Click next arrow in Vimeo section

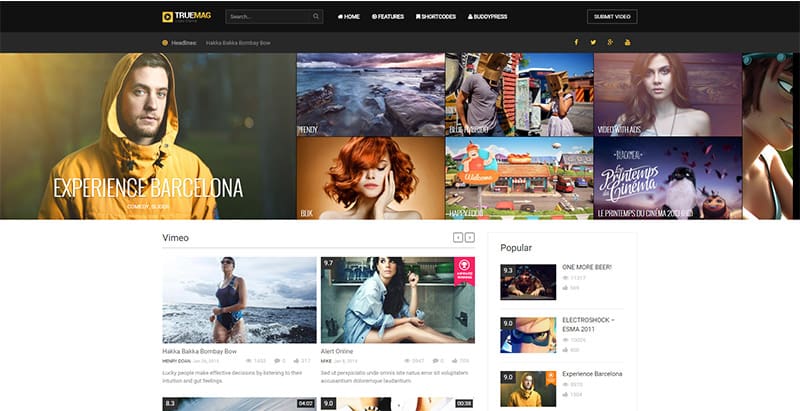(469, 238)
